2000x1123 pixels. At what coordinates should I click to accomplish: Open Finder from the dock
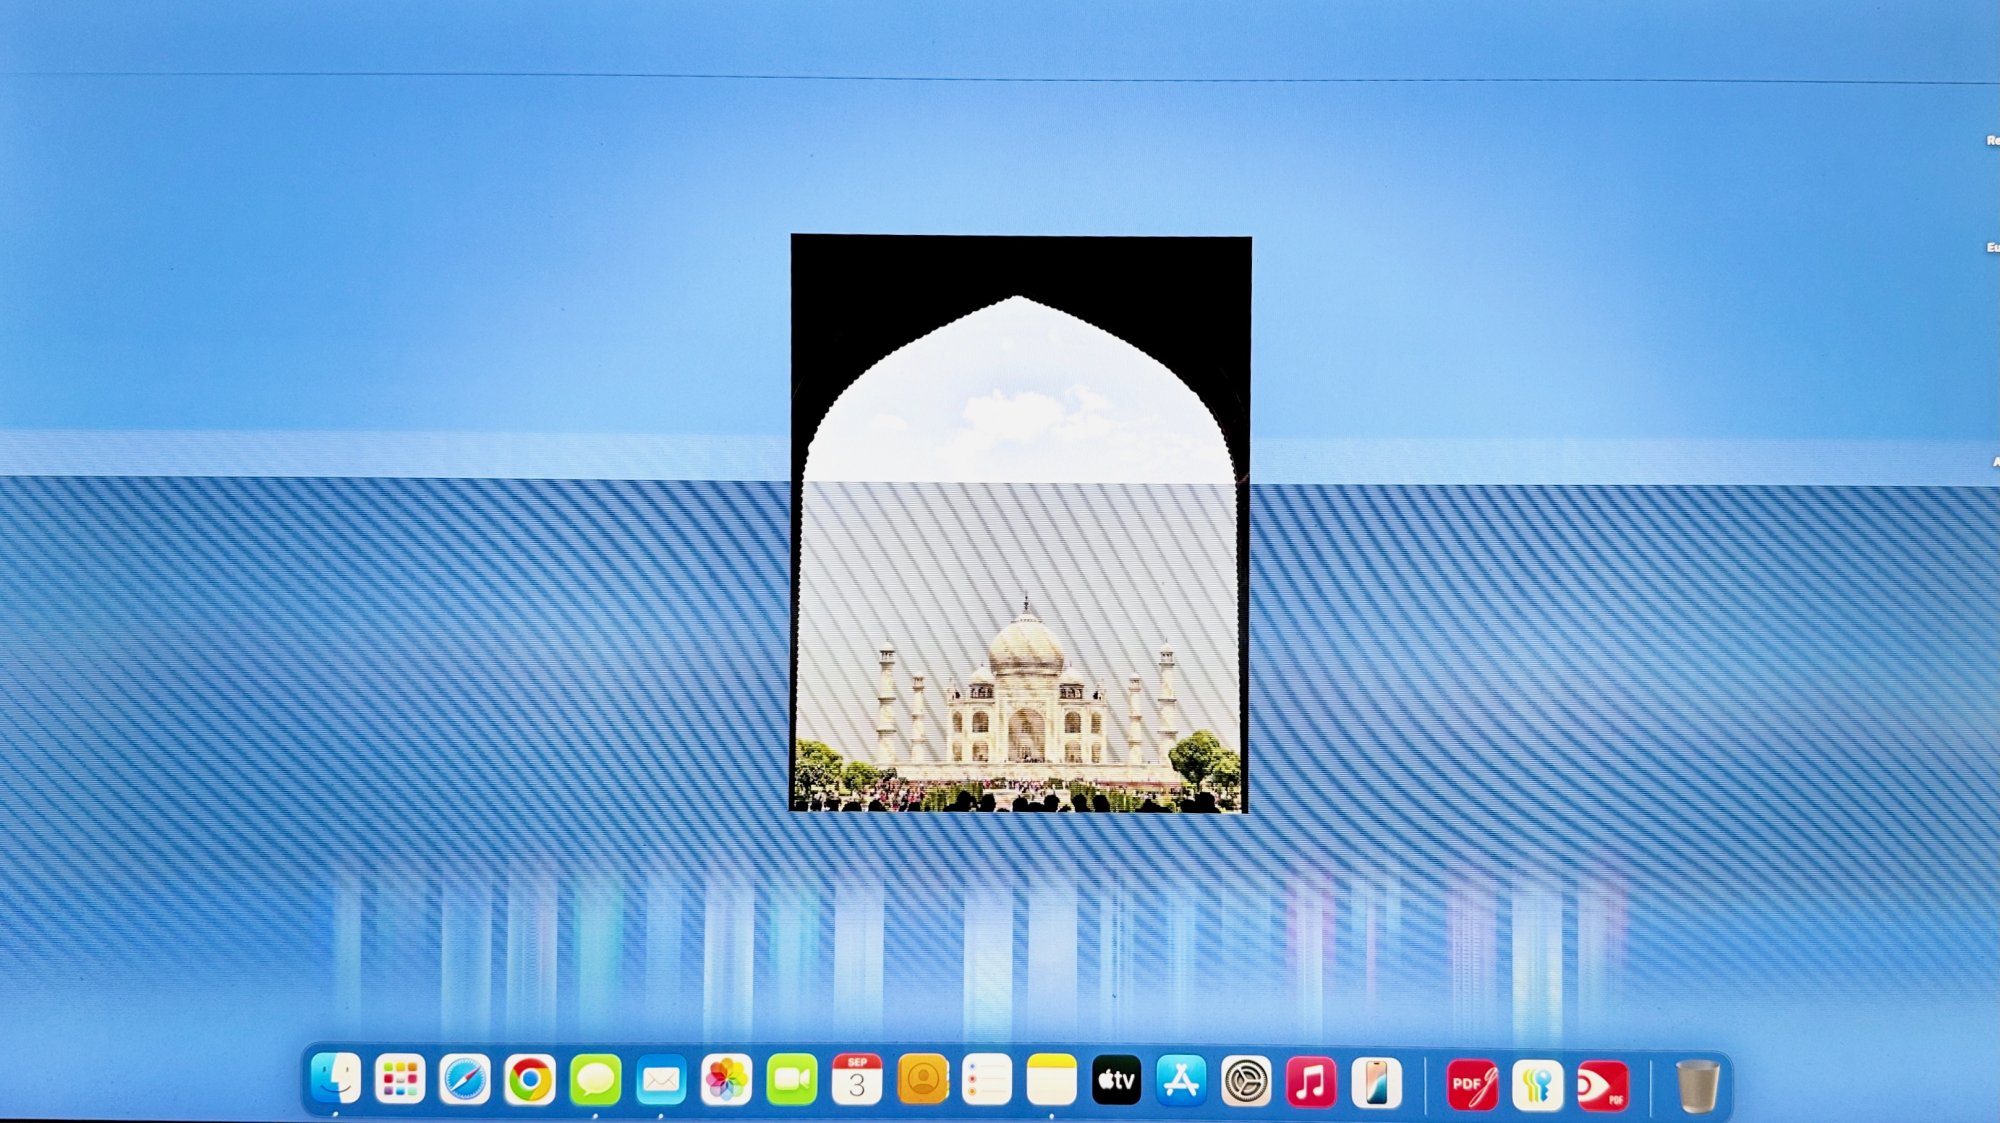pos(335,1080)
